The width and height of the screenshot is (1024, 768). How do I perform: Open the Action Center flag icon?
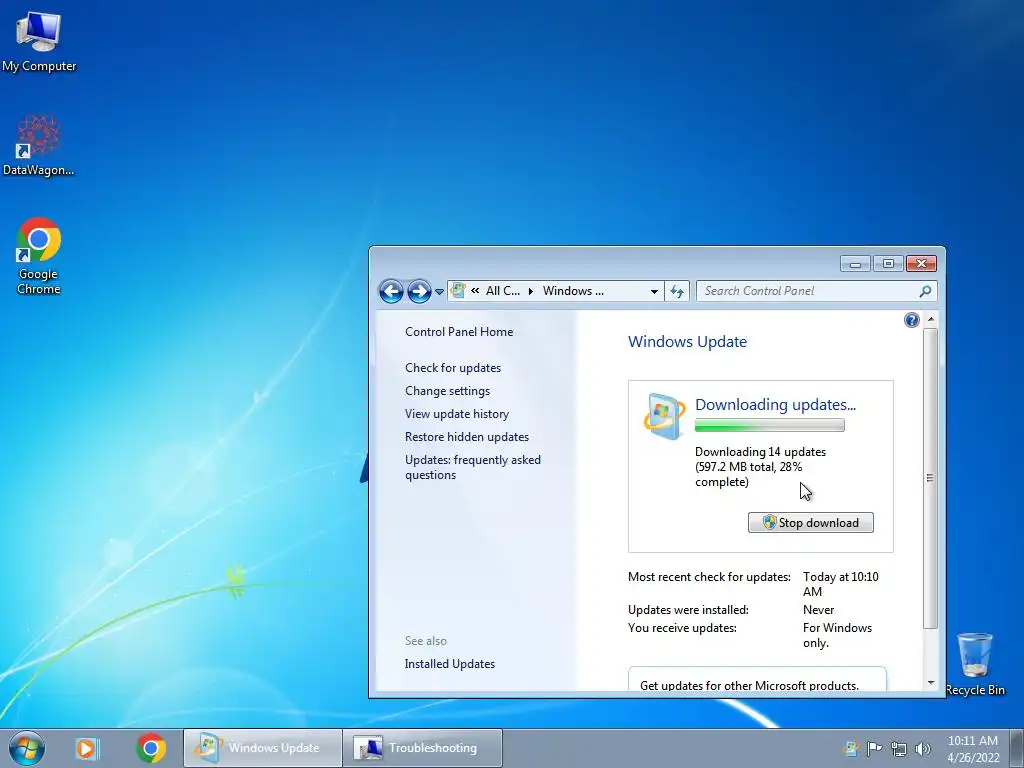(874, 748)
